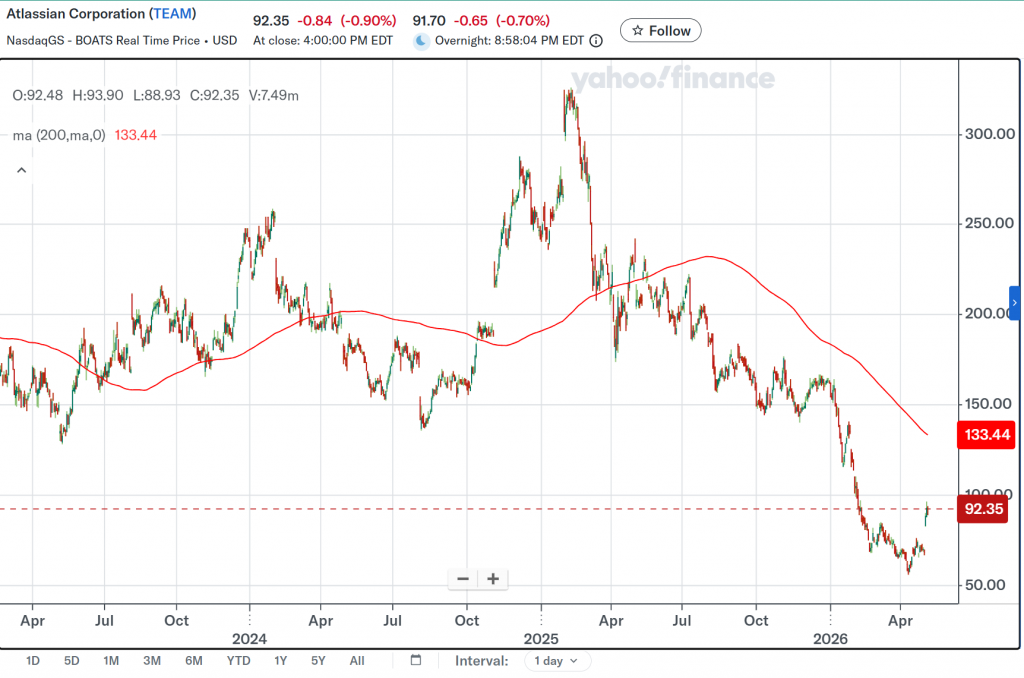This screenshot has height=678, width=1024.
Task: Click the Follow star button
Action: click(660, 31)
